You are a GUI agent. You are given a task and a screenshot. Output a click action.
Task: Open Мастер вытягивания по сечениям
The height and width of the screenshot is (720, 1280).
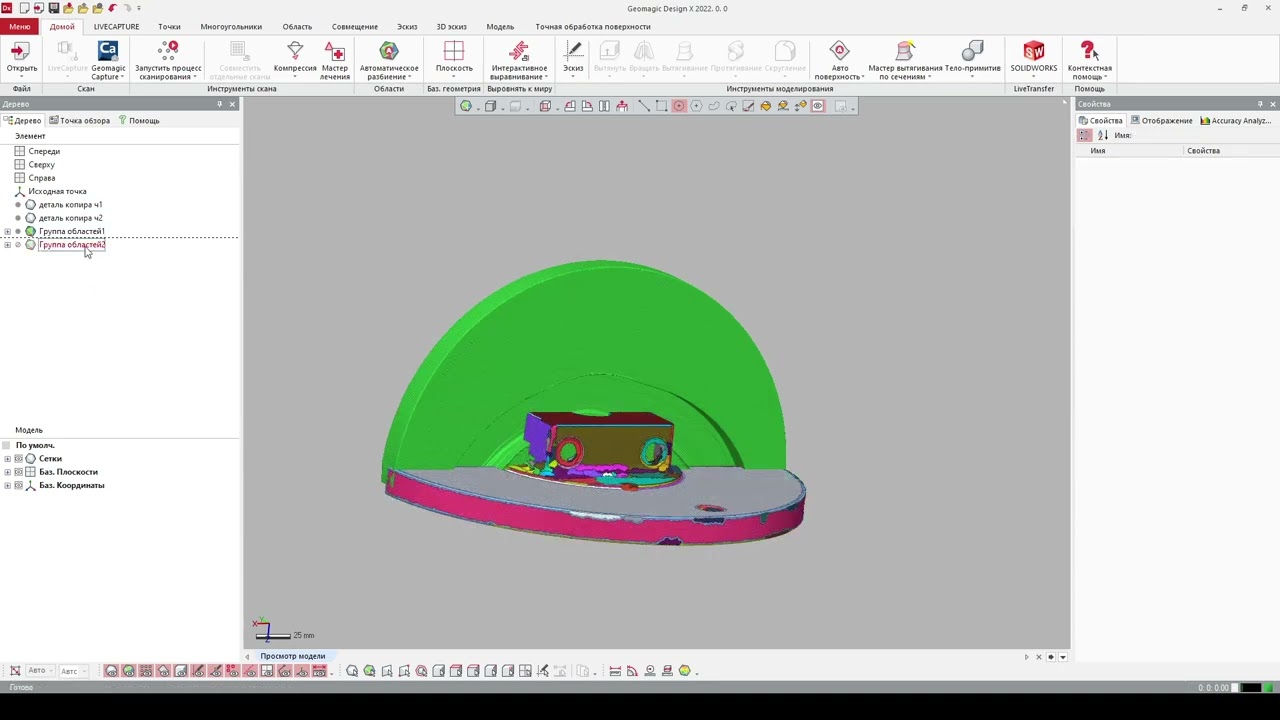pos(905,59)
